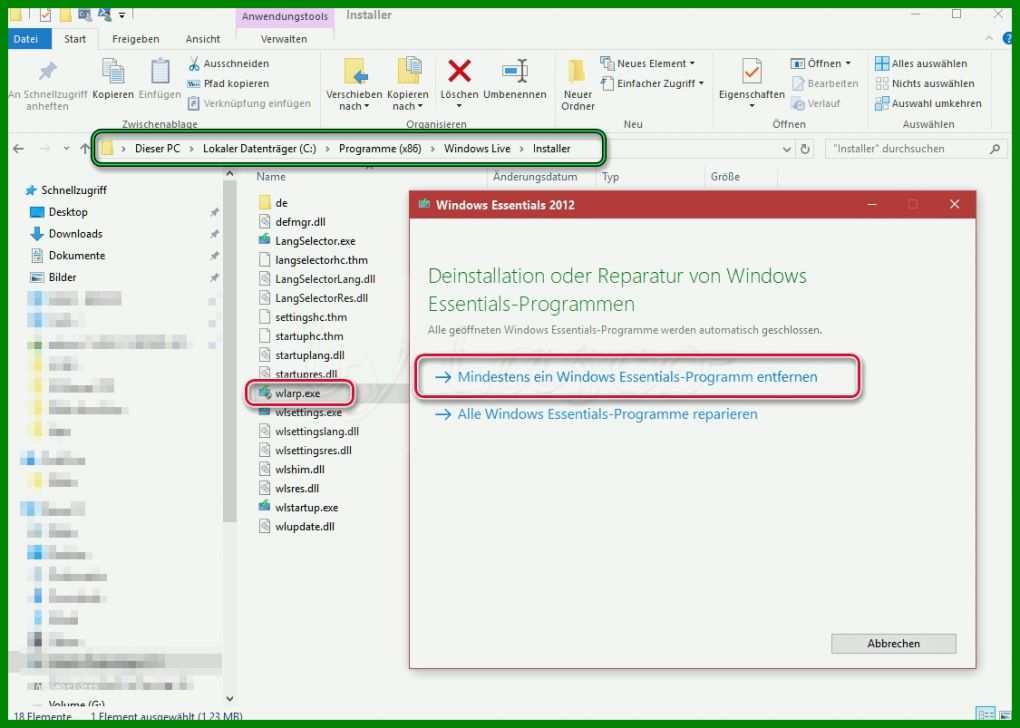The image size is (1020, 728).
Task: Click the Einfügen clipboard icon
Action: point(160,72)
